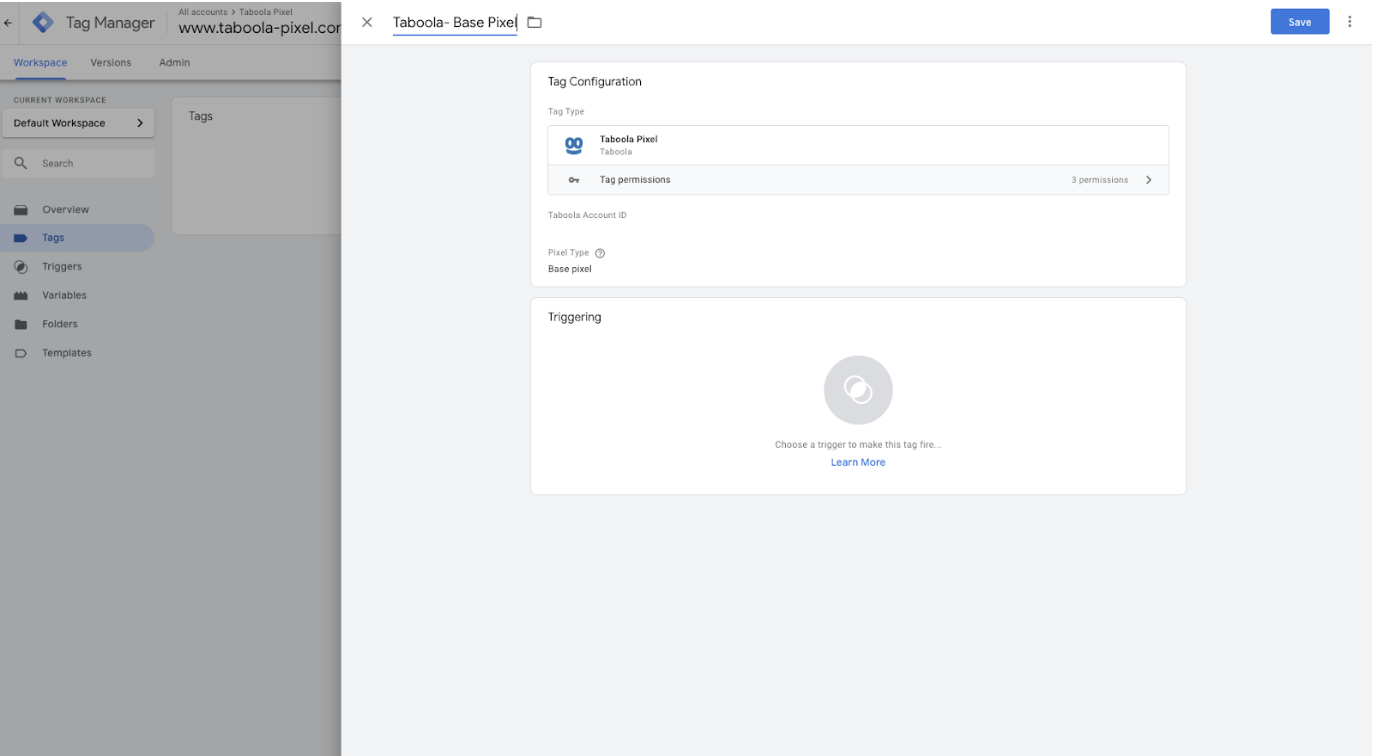Click the Folders folder icon
Image resolution: width=1378 pixels, height=756 pixels.
[x=21, y=324]
